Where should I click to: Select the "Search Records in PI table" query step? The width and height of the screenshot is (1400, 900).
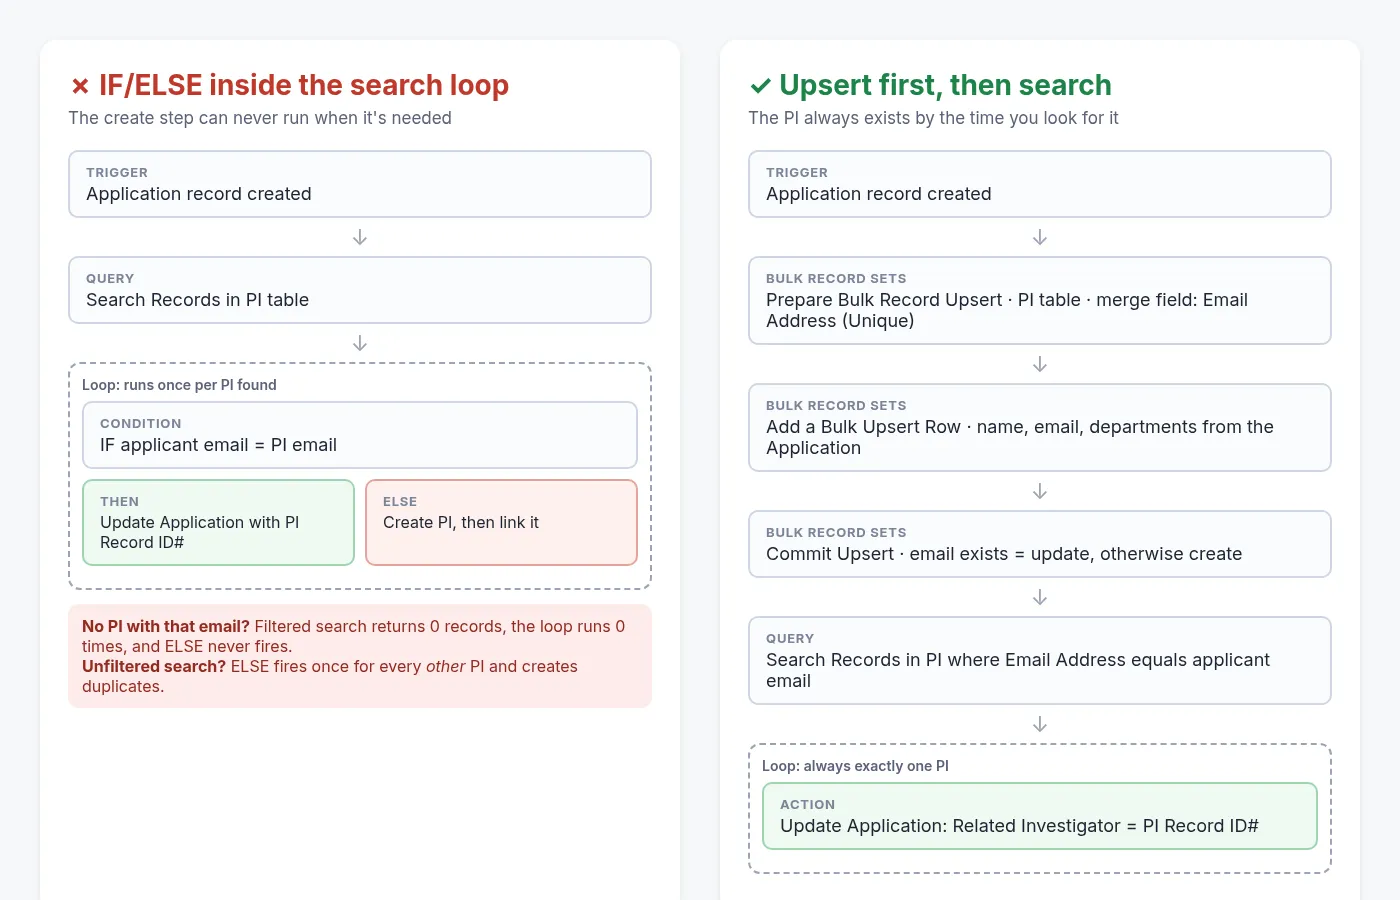(360, 290)
